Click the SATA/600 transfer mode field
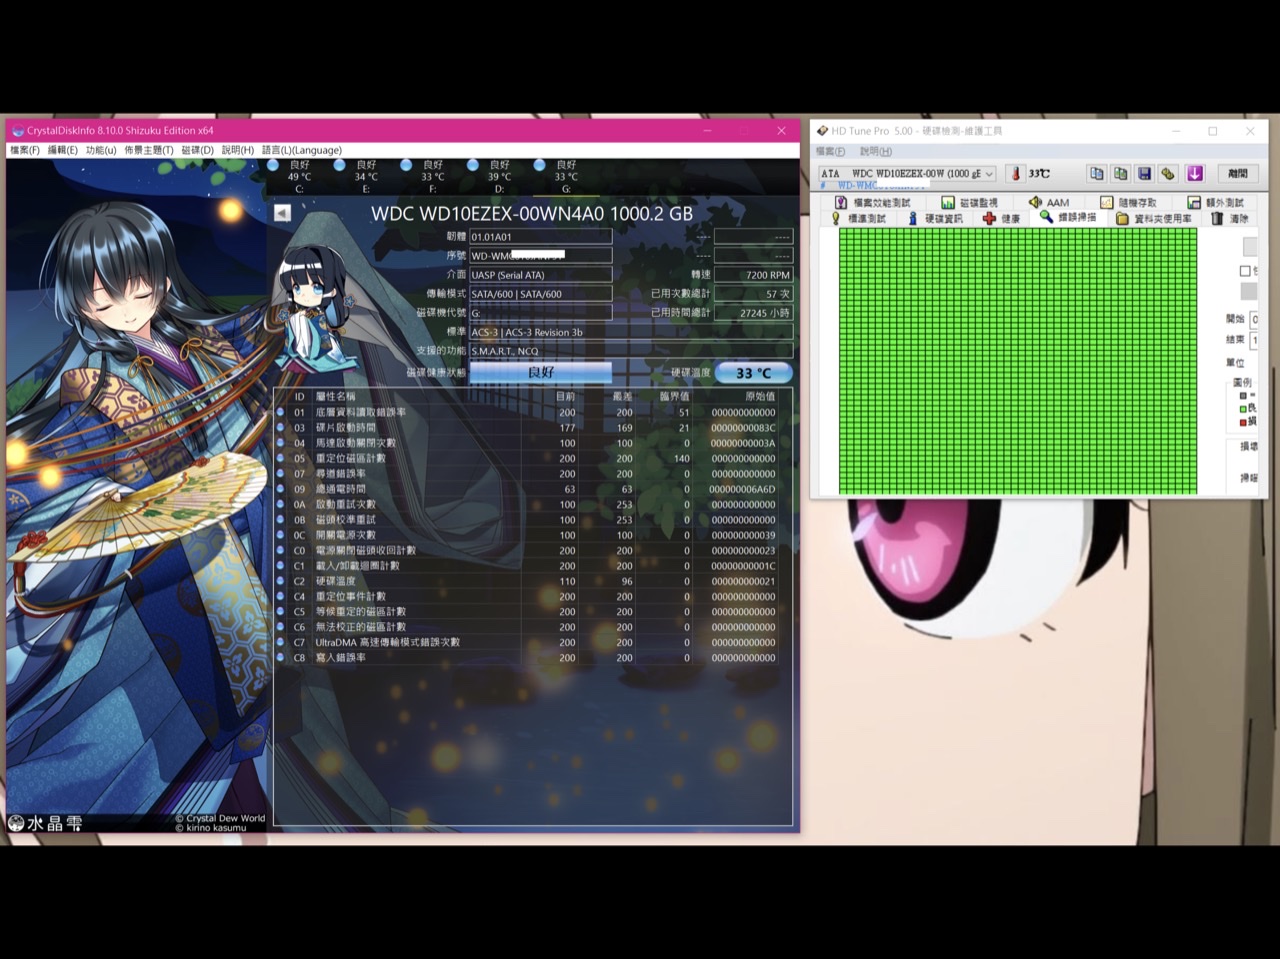Screen dimensions: 1280x959 (x=541, y=294)
